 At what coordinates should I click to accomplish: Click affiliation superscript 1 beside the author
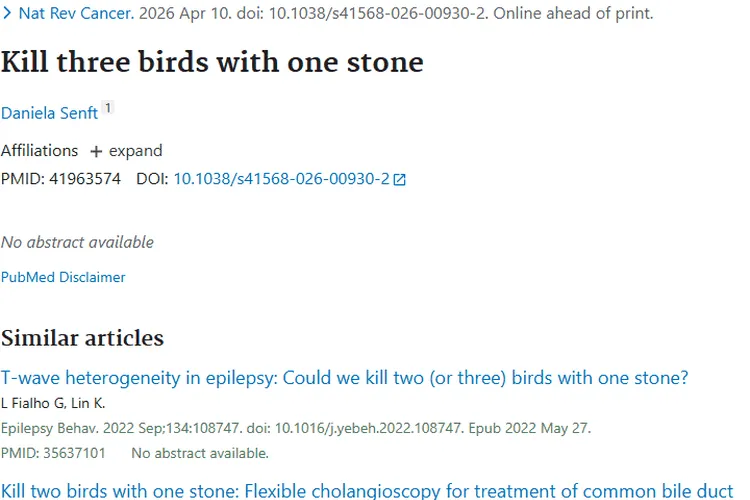[108, 108]
